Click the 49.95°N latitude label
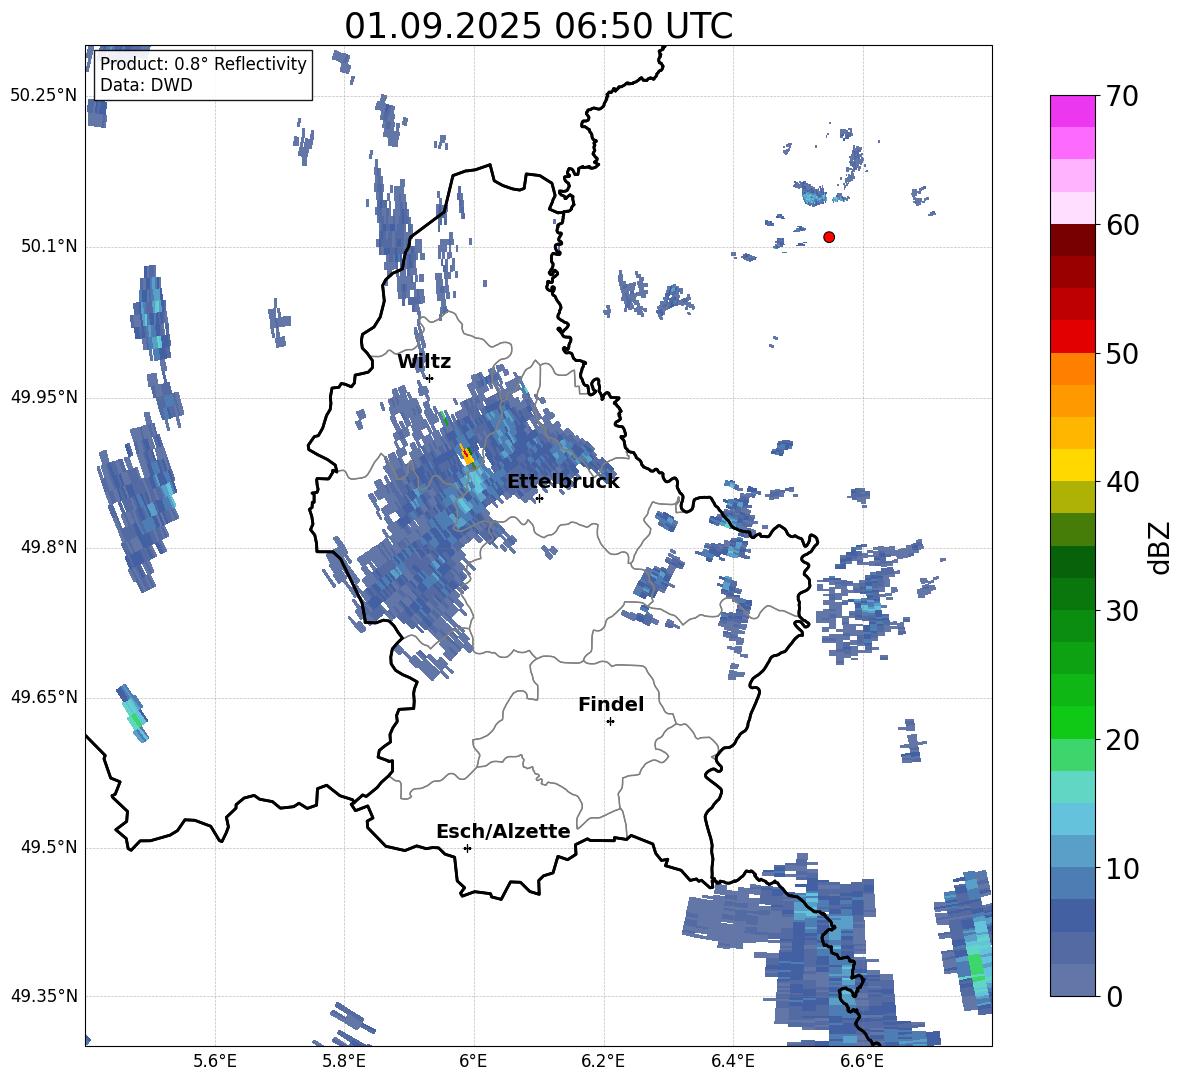The image size is (1184, 1081). coord(44,397)
